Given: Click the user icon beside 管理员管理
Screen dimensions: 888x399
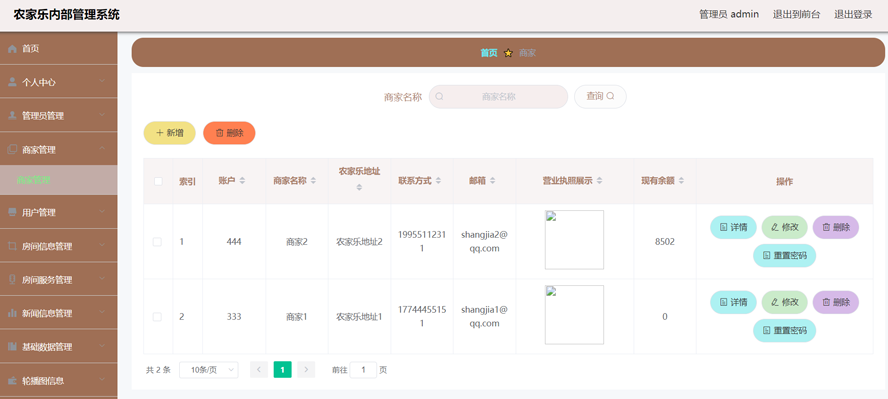Looking at the screenshot, I should [12, 115].
